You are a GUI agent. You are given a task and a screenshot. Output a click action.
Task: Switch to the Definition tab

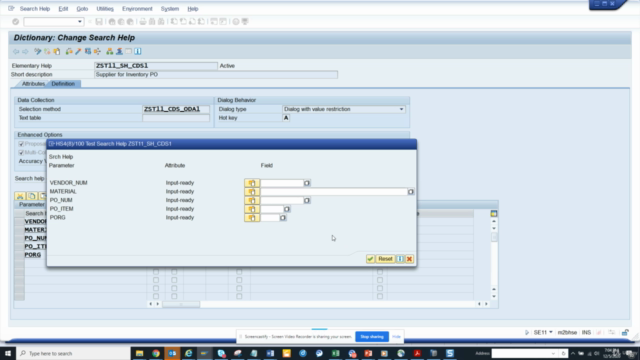(63, 84)
